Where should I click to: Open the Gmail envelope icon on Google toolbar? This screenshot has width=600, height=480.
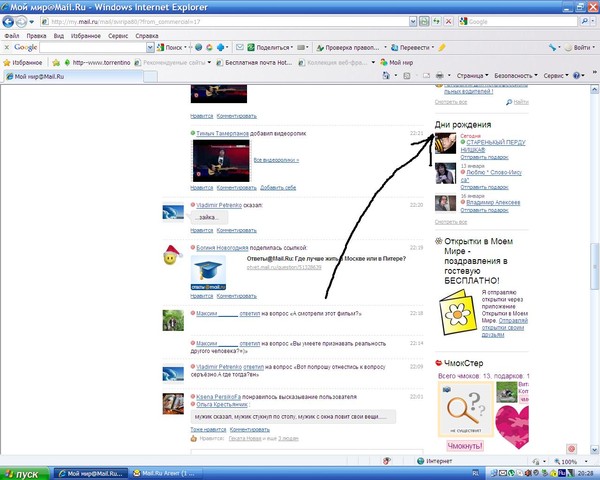coord(240,47)
